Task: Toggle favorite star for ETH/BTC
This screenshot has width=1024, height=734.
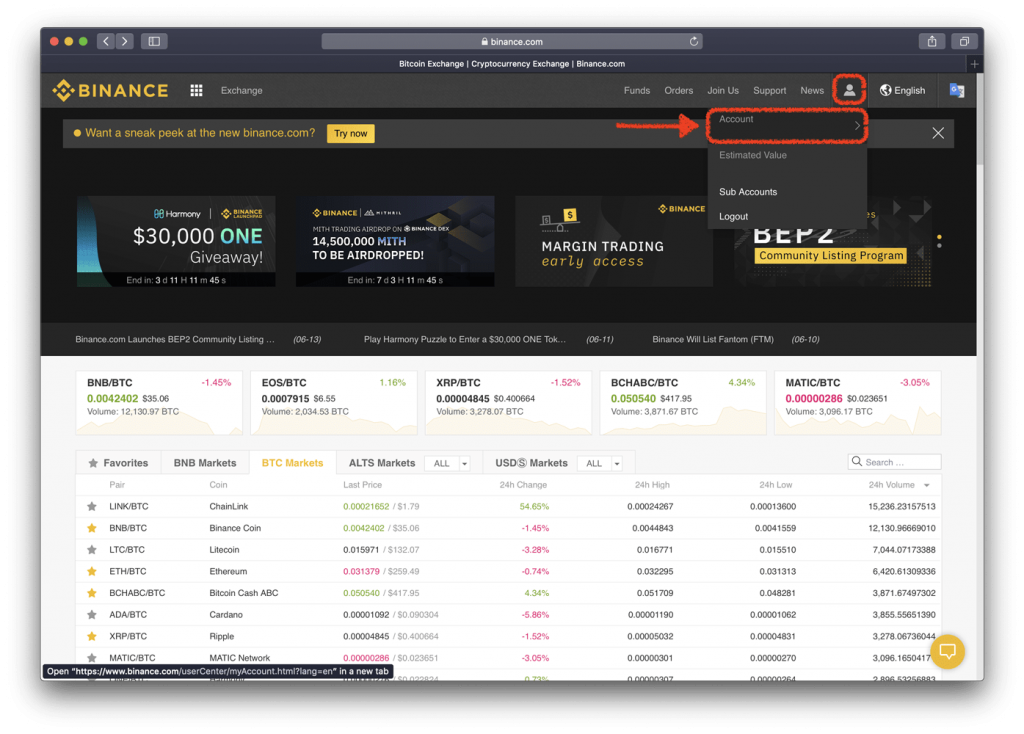Action: click(x=92, y=571)
